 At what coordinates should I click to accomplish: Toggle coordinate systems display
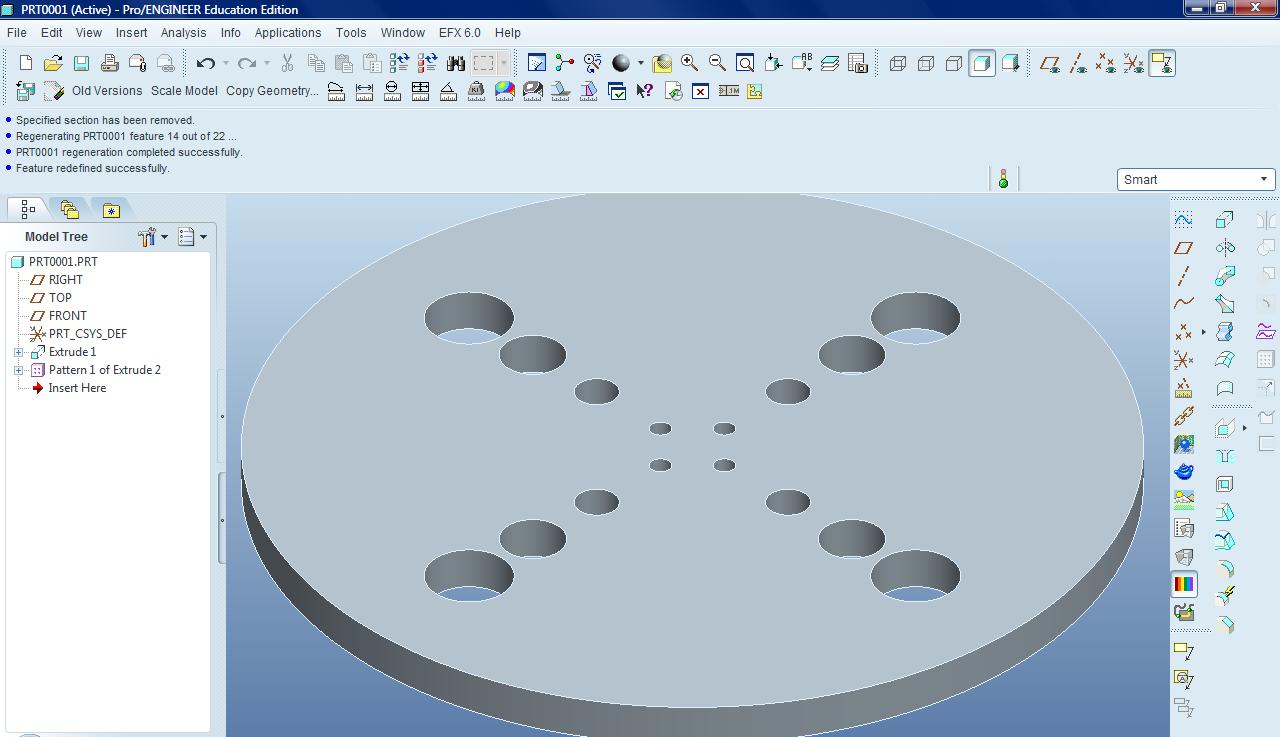click(1134, 63)
